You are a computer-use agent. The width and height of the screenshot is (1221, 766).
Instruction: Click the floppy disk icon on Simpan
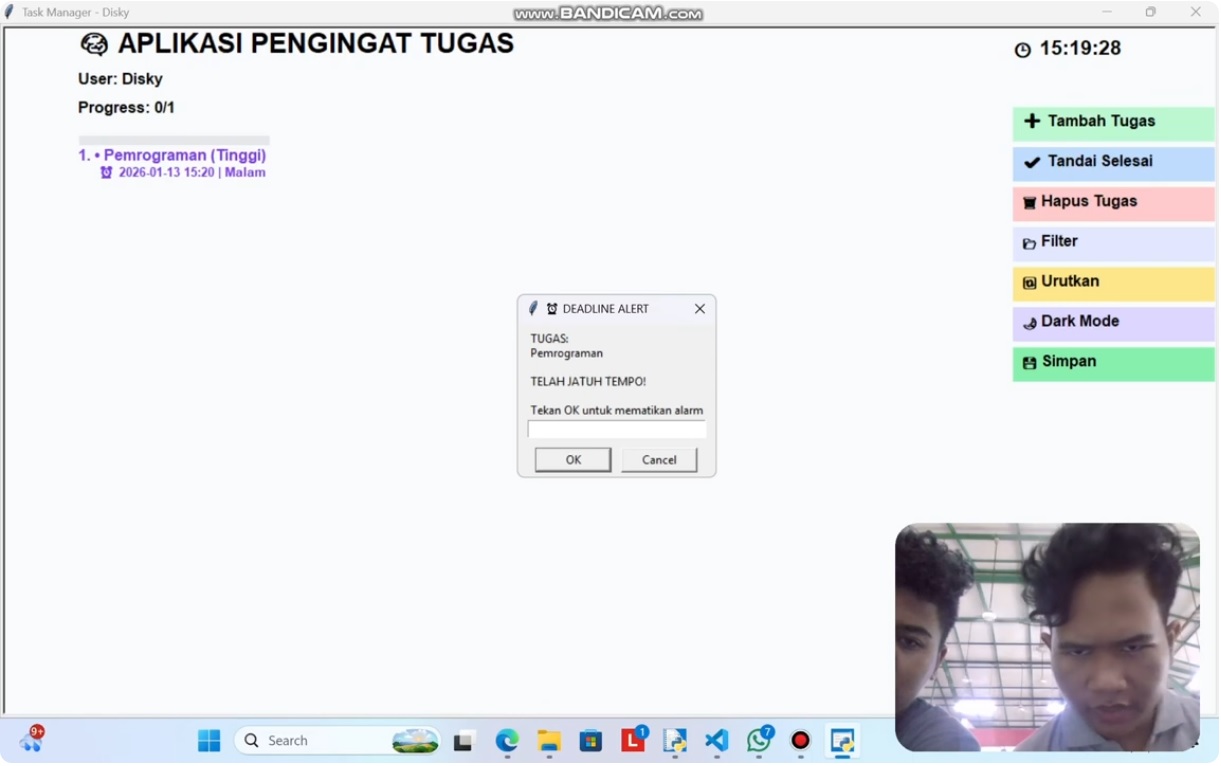[1029, 361]
